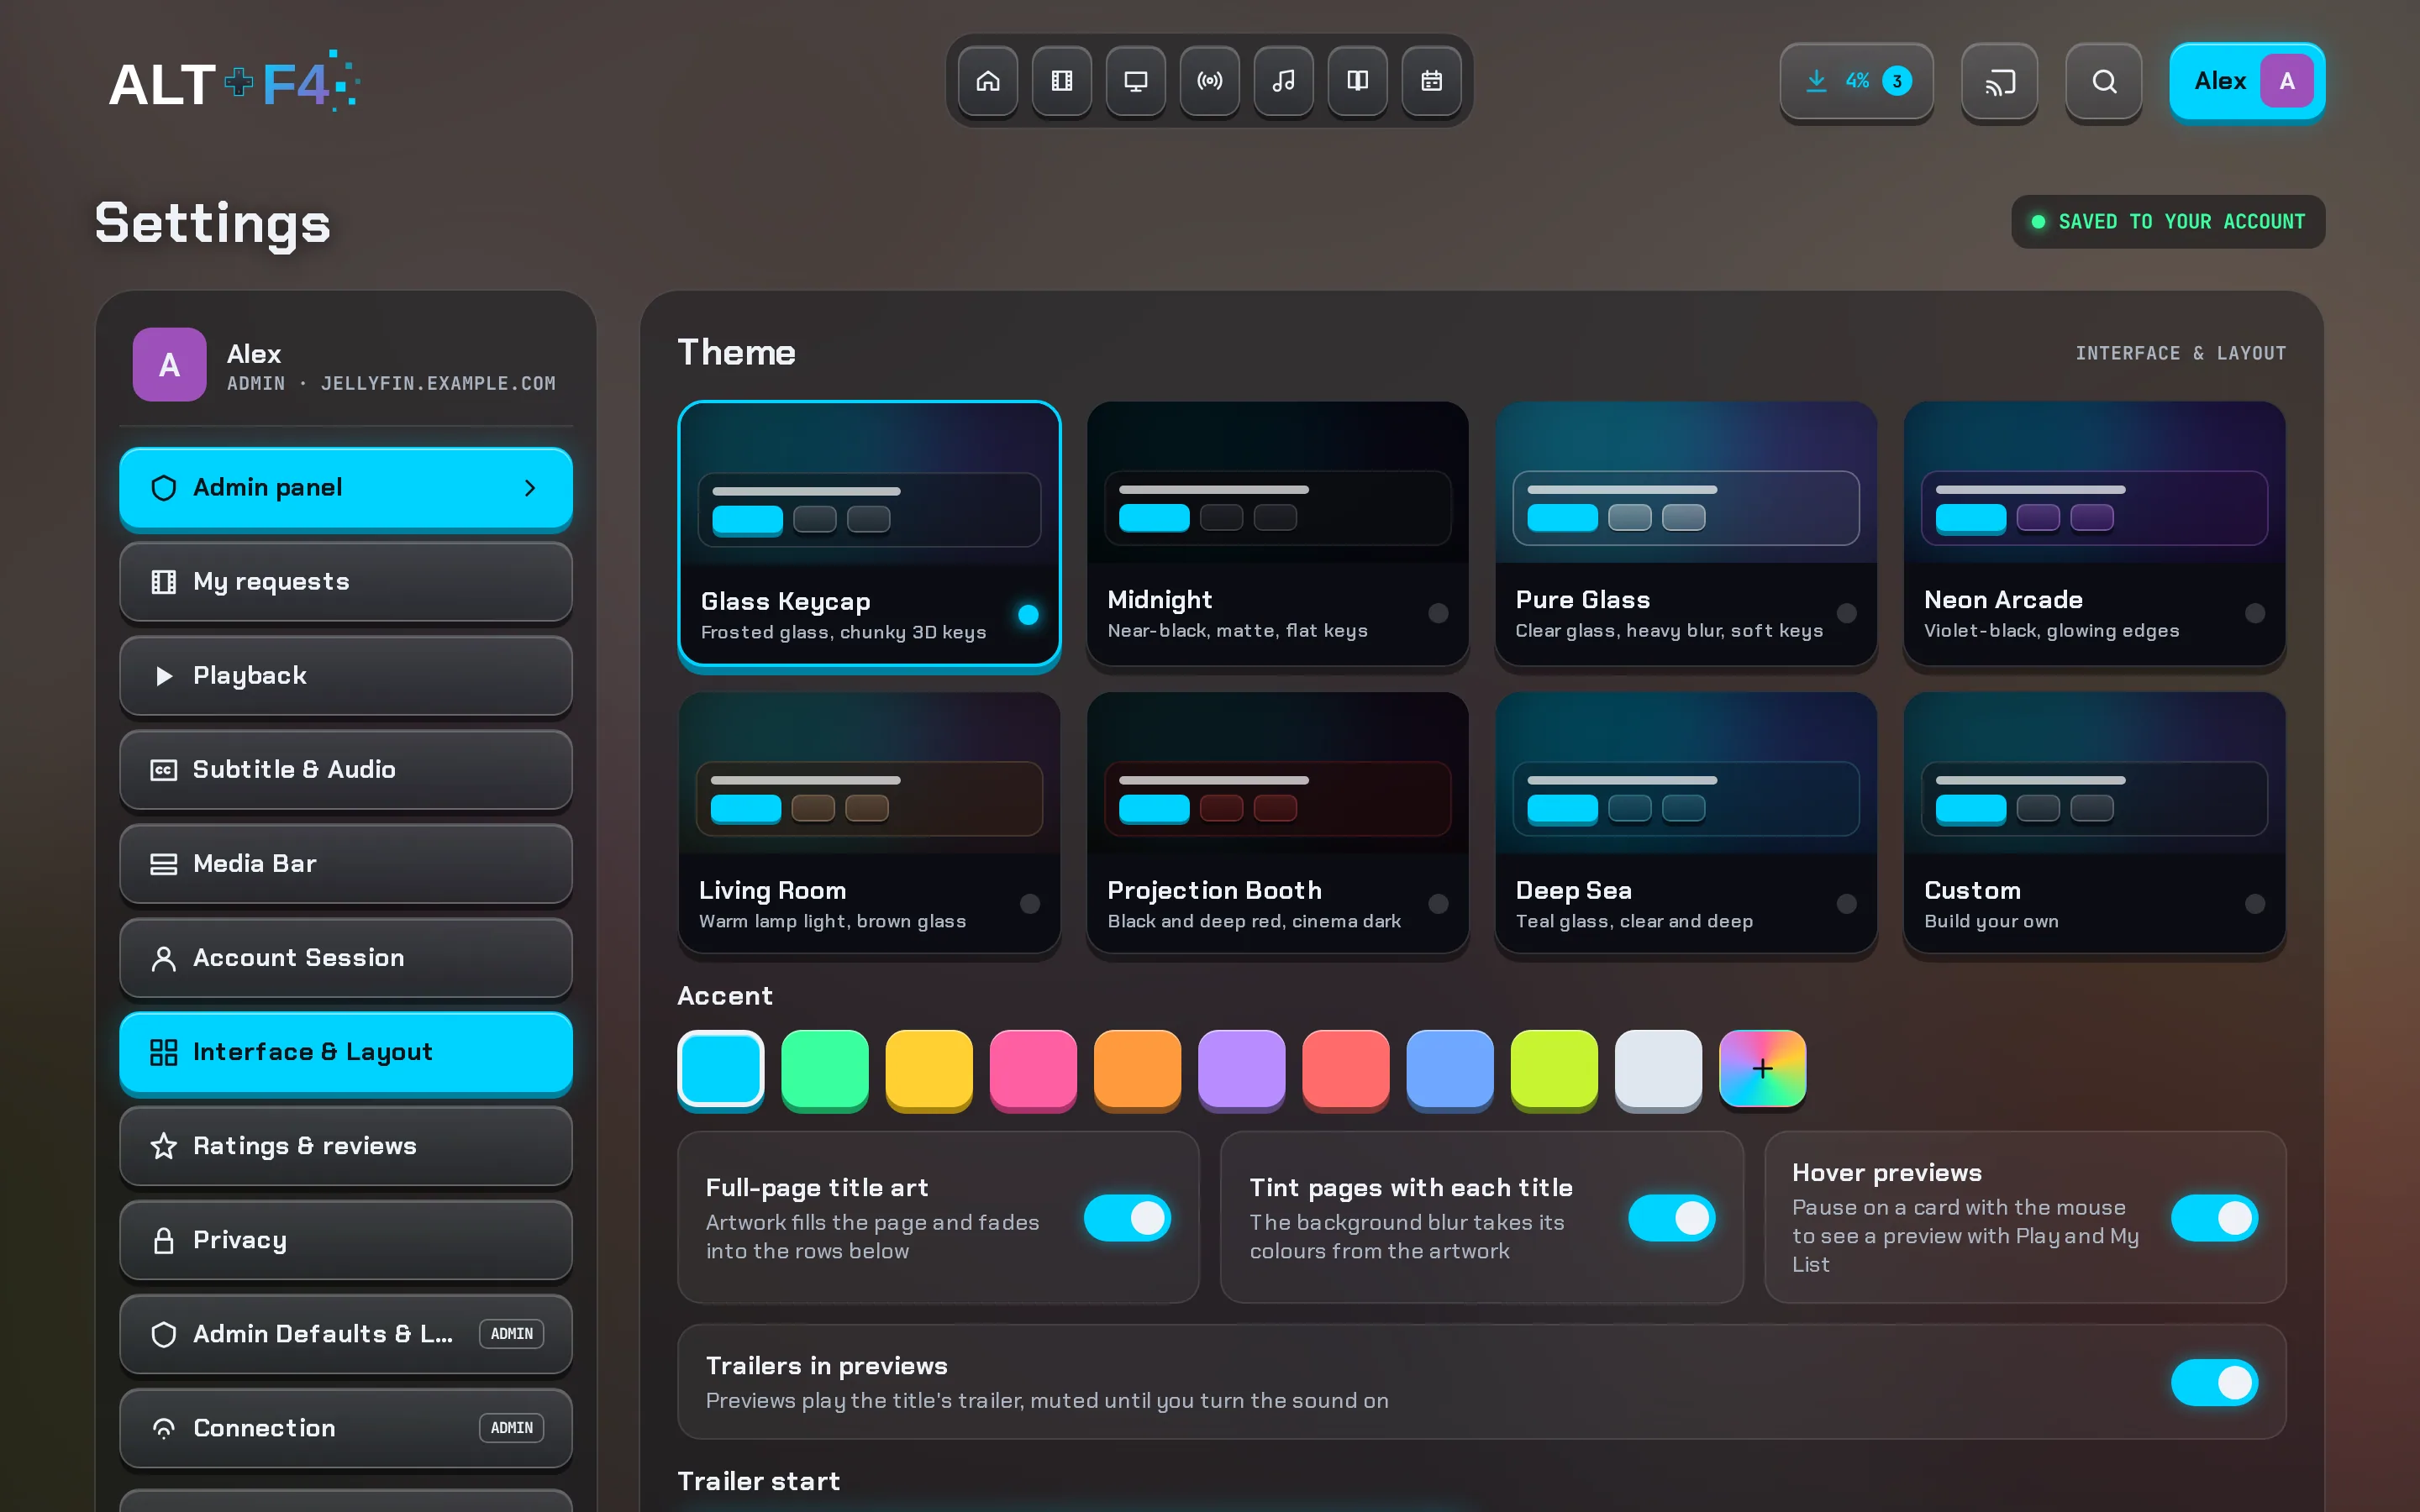
Task: Add custom accent with rainbow plus swatch
Action: coord(1762,1068)
